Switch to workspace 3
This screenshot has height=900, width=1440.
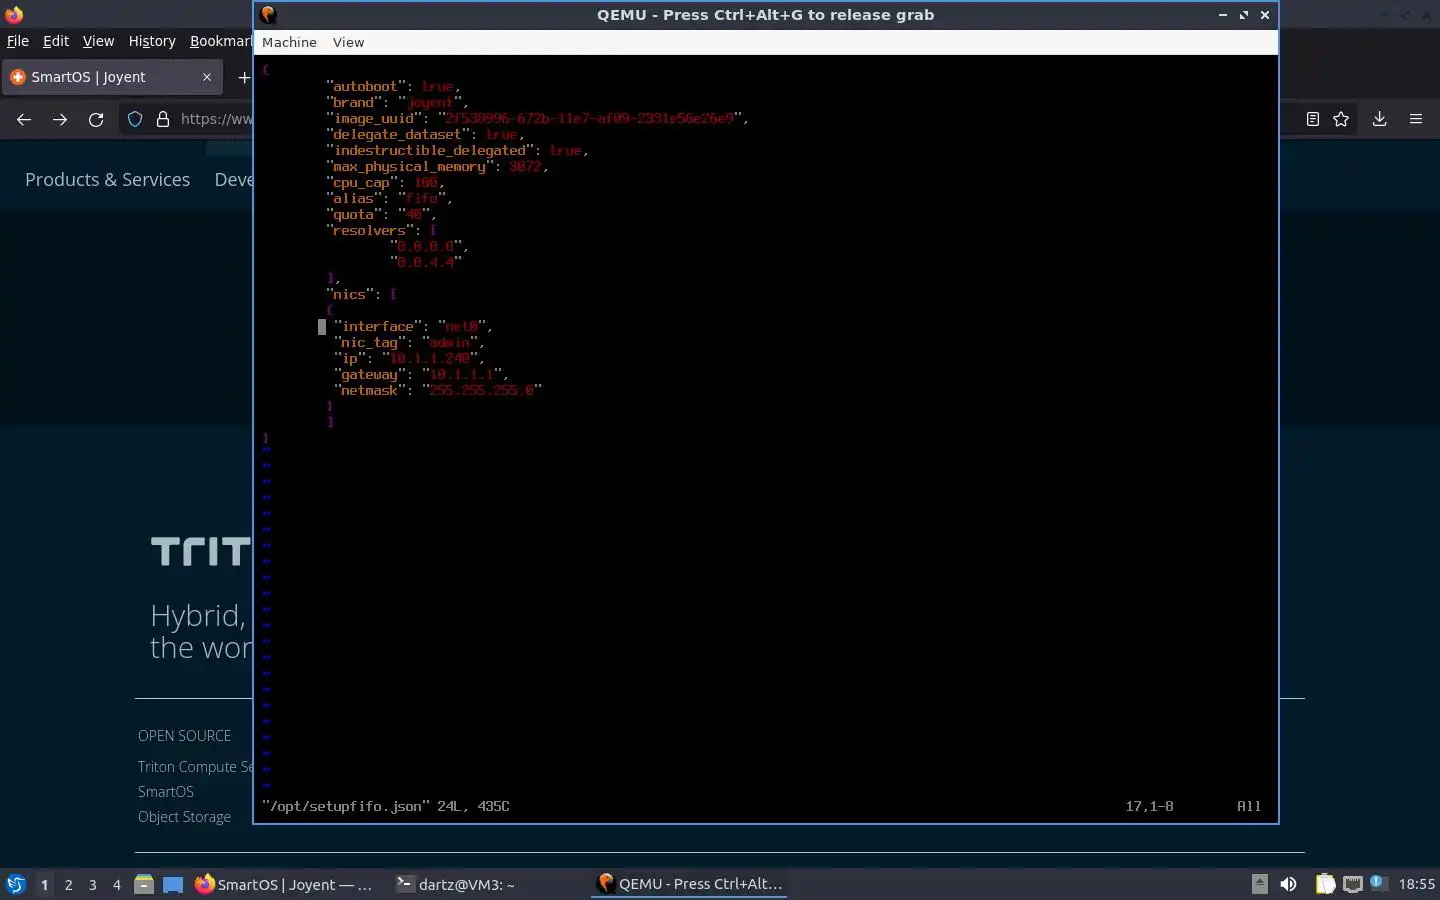pos(92,884)
